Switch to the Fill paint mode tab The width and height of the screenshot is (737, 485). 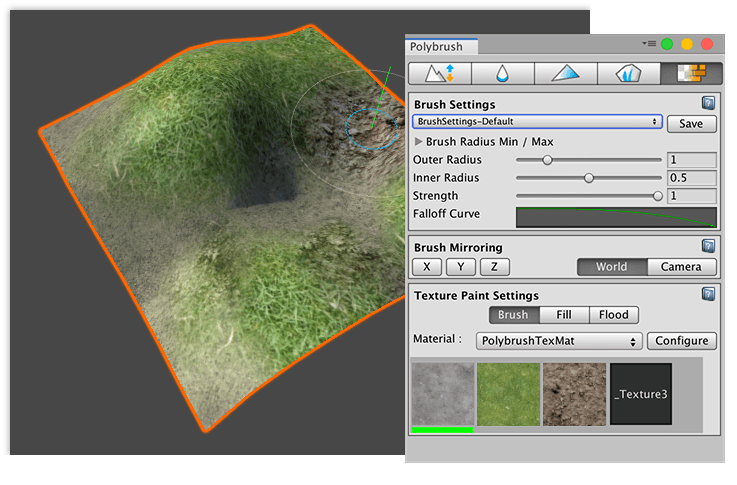tap(563, 315)
